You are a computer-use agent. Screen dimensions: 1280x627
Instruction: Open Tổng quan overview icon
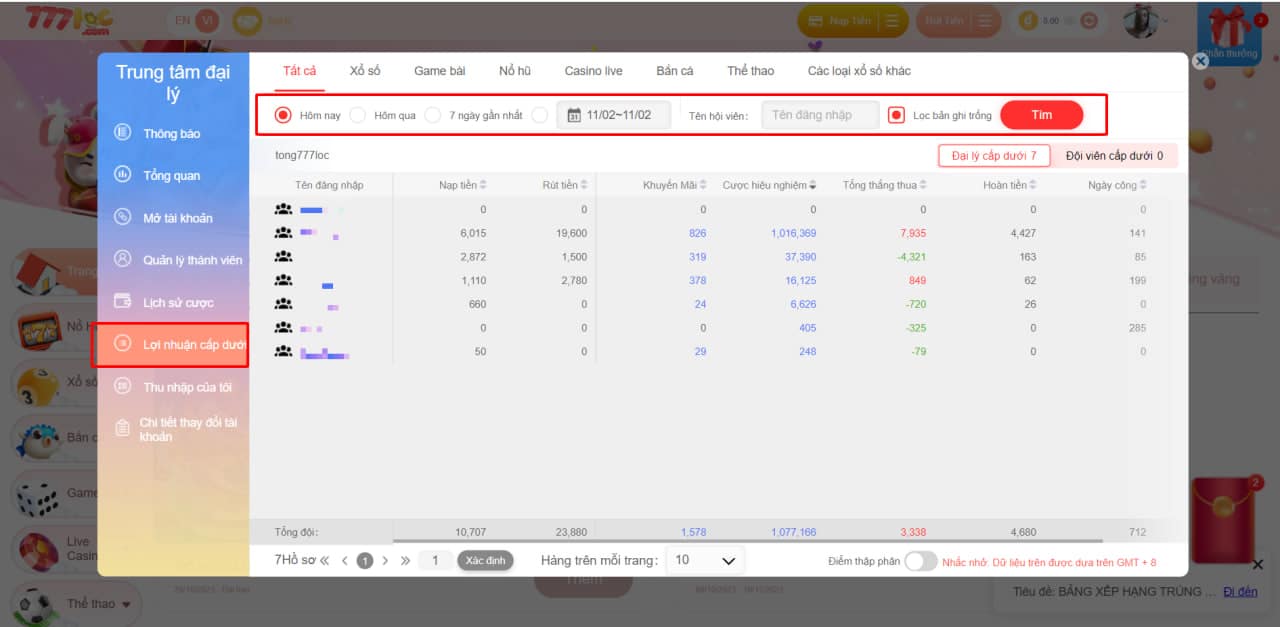[x=123, y=175]
